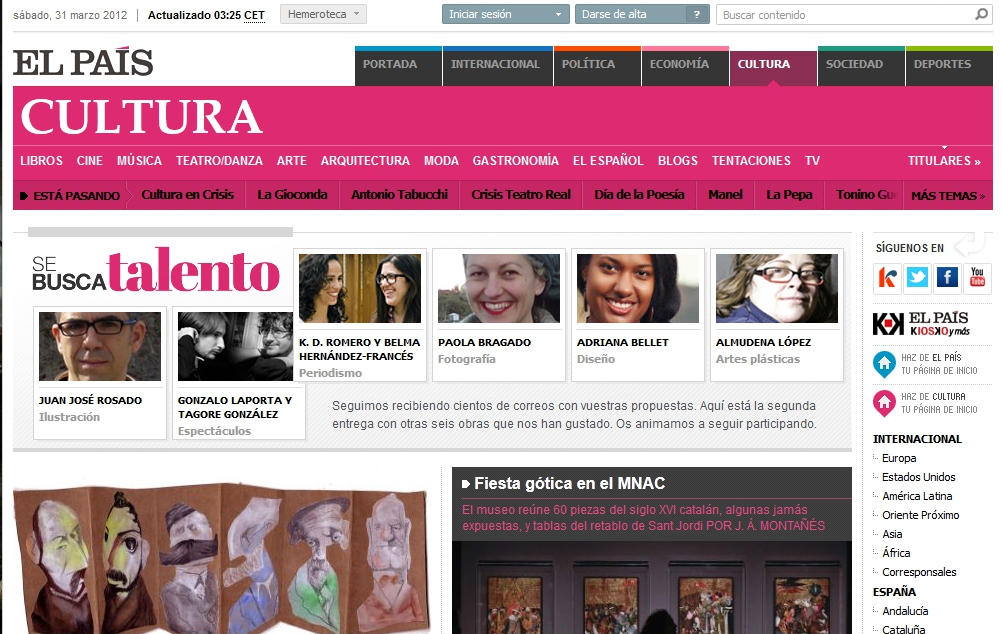1003x634 pixels.
Task: Open the Antonio Tabucchi topic
Action: tap(399, 194)
